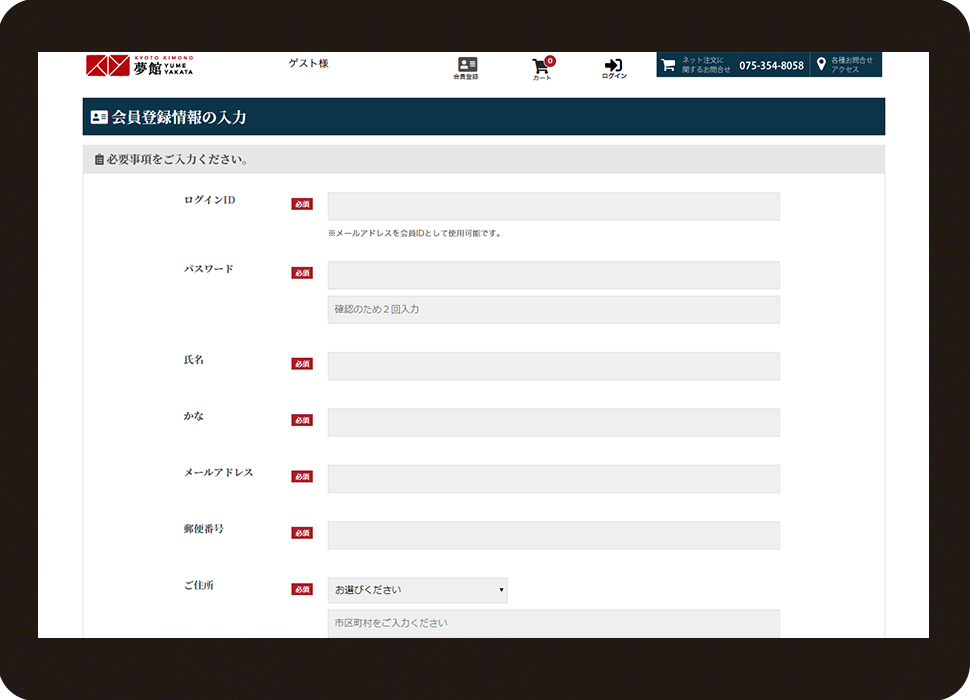Viewport: 970px width, 700px height.
Task: Select the かな reading input field
Action: [553, 422]
